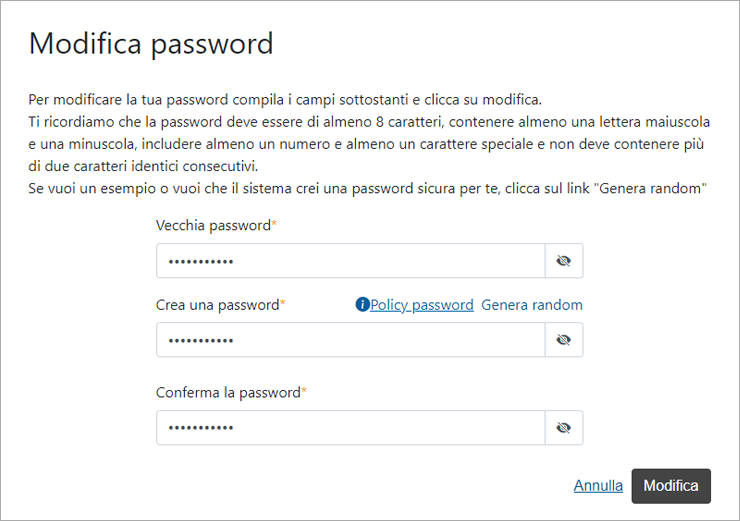Click the Modifica password dialog heading
The width and height of the screenshot is (740, 521).
[x=151, y=44]
